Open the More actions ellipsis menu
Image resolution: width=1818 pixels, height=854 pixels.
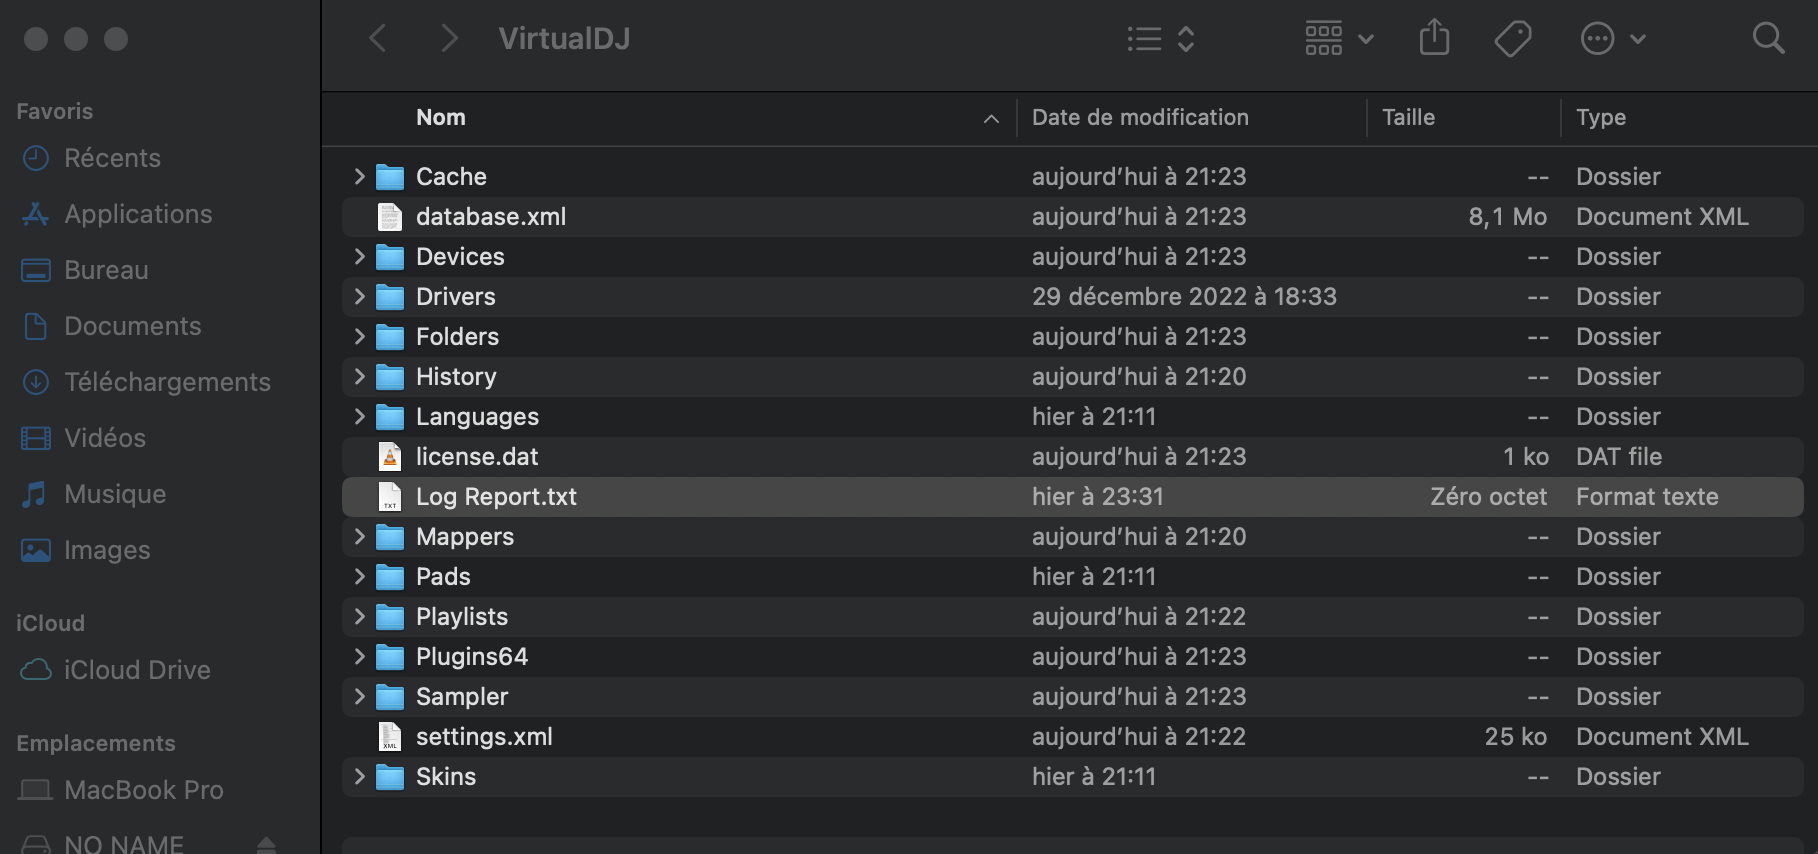[x=1613, y=39]
